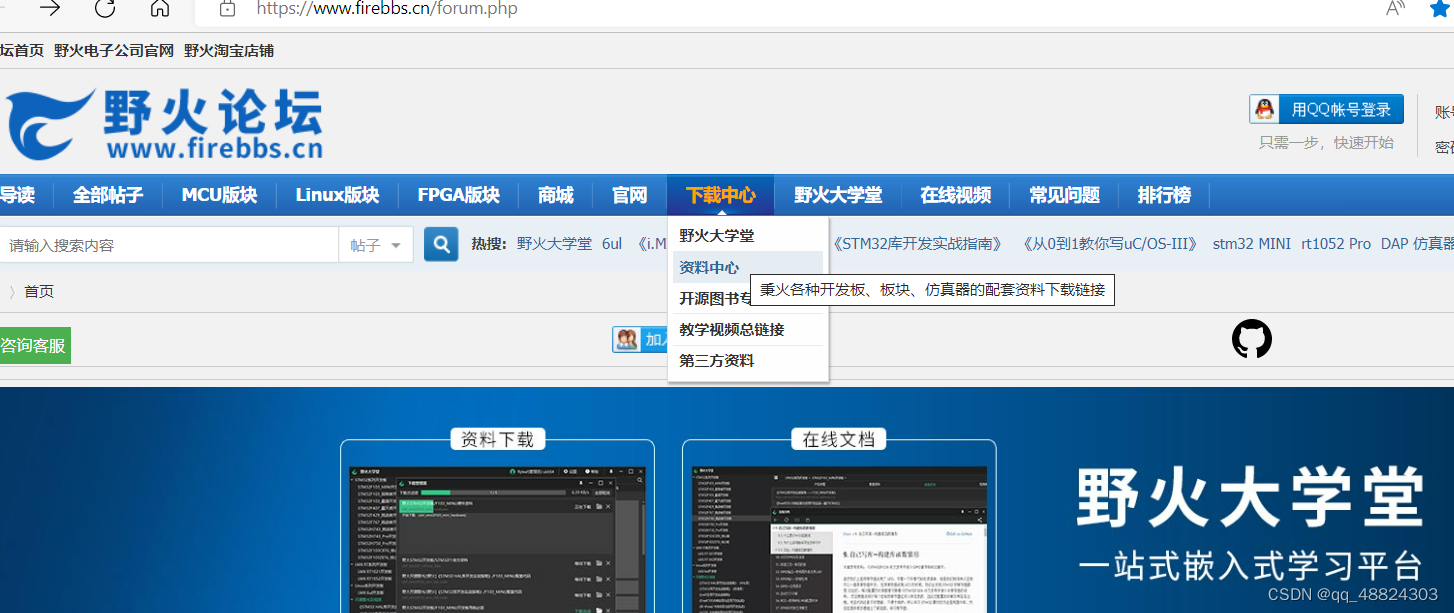1454x613 pixels.
Task: Select 第三方资料 in dropdown menu
Action: tap(748, 361)
